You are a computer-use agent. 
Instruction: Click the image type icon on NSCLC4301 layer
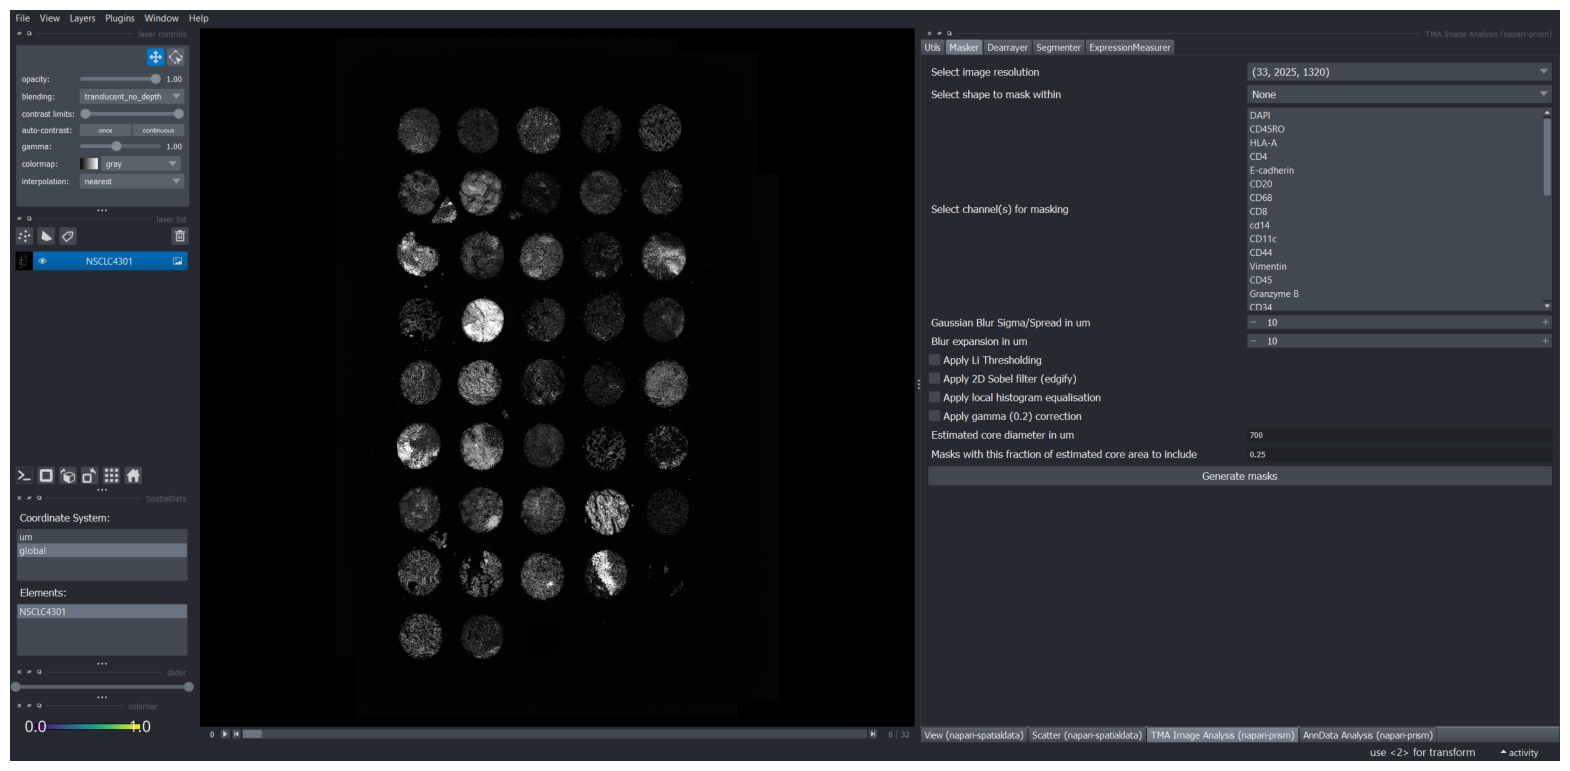coord(178,261)
